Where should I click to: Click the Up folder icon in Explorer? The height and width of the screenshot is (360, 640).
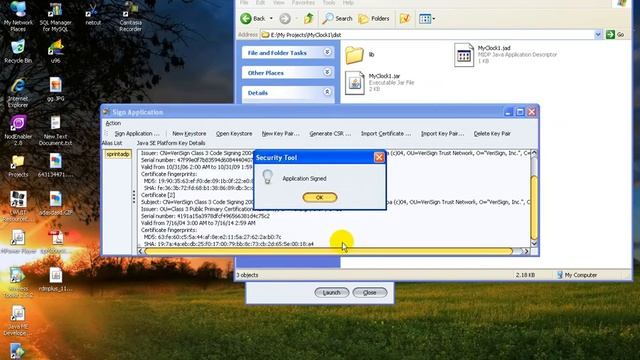click(309, 18)
